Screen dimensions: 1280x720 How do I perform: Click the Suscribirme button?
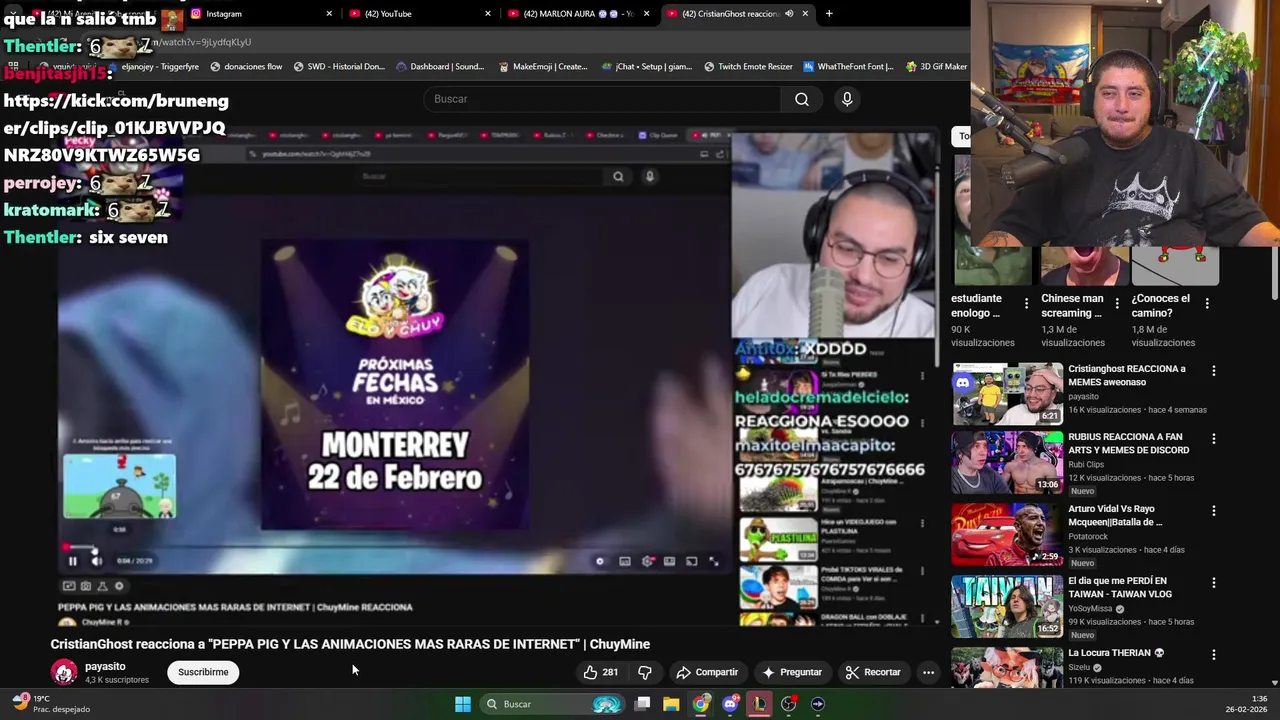(x=203, y=672)
